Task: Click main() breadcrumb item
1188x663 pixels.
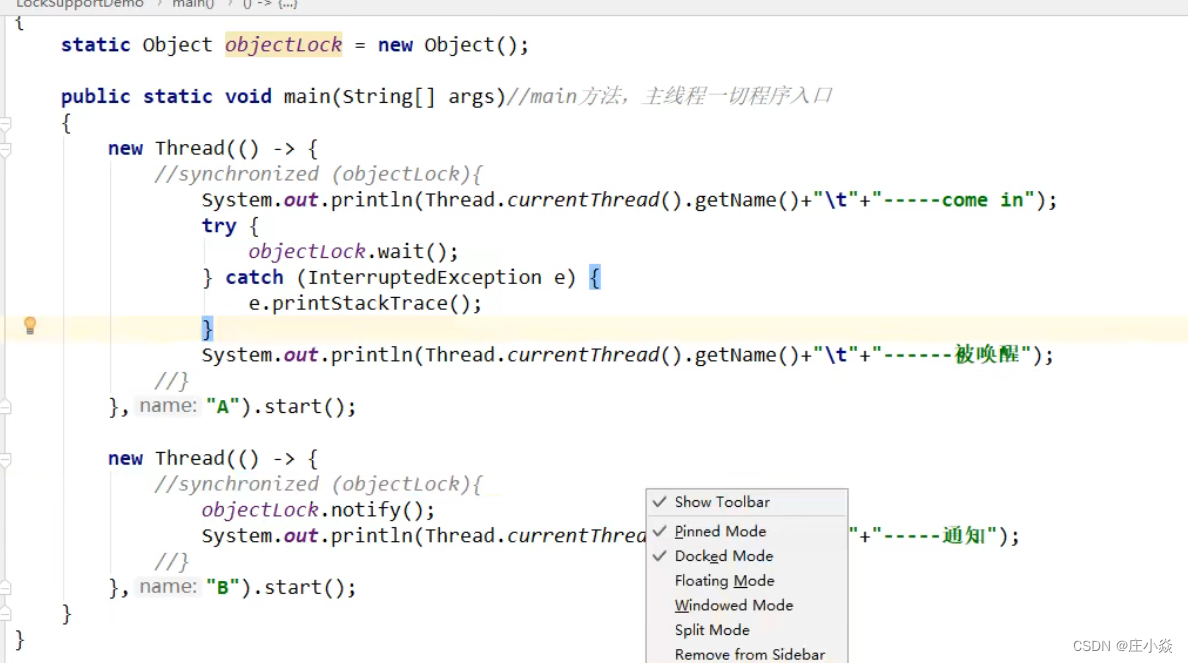Action: [x=193, y=4]
